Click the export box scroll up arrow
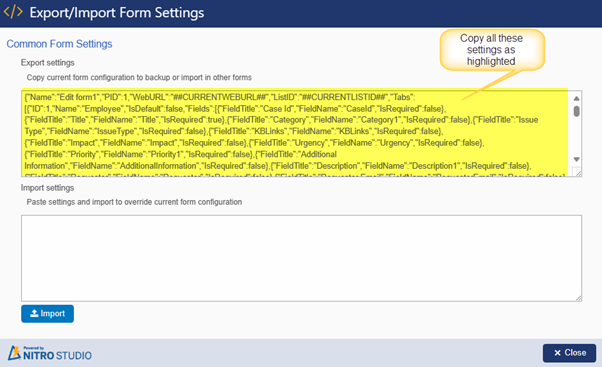 coord(576,99)
